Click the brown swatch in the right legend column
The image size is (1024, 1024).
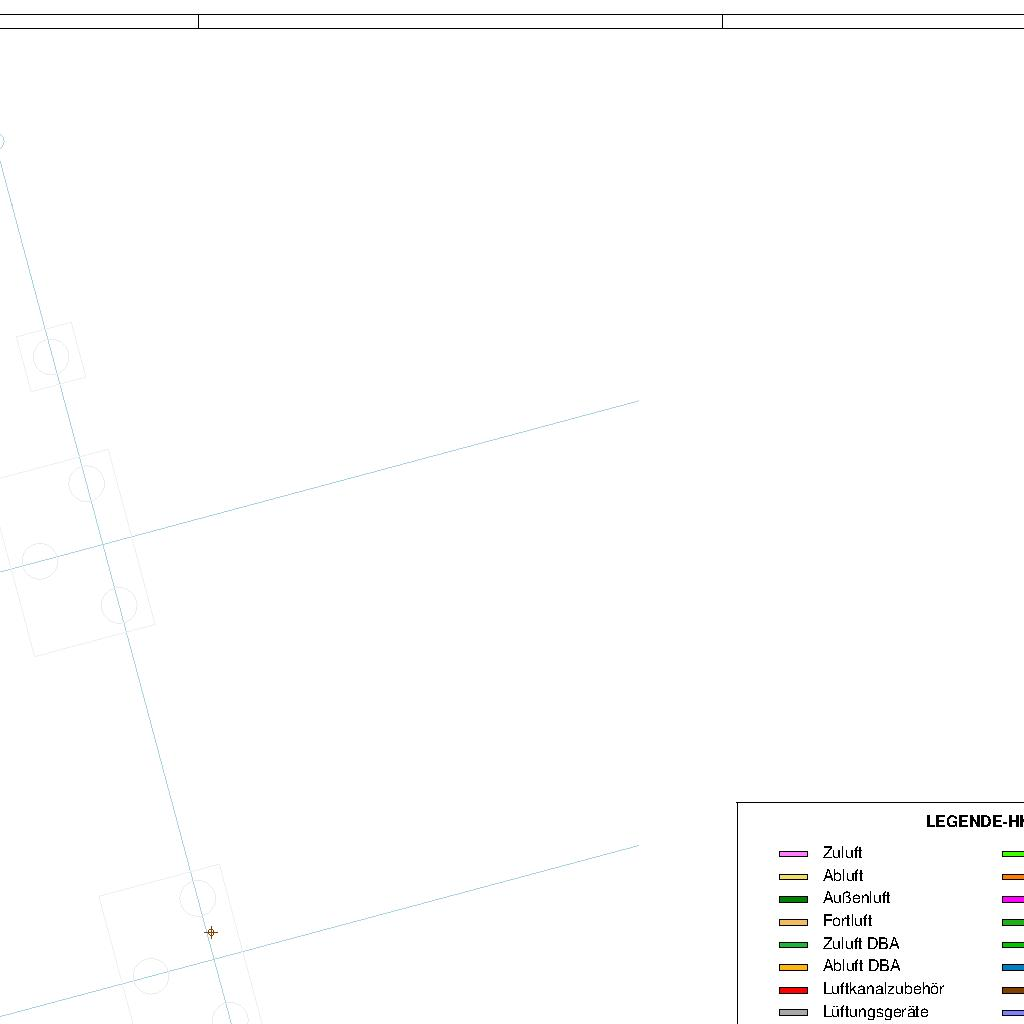point(1012,990)
